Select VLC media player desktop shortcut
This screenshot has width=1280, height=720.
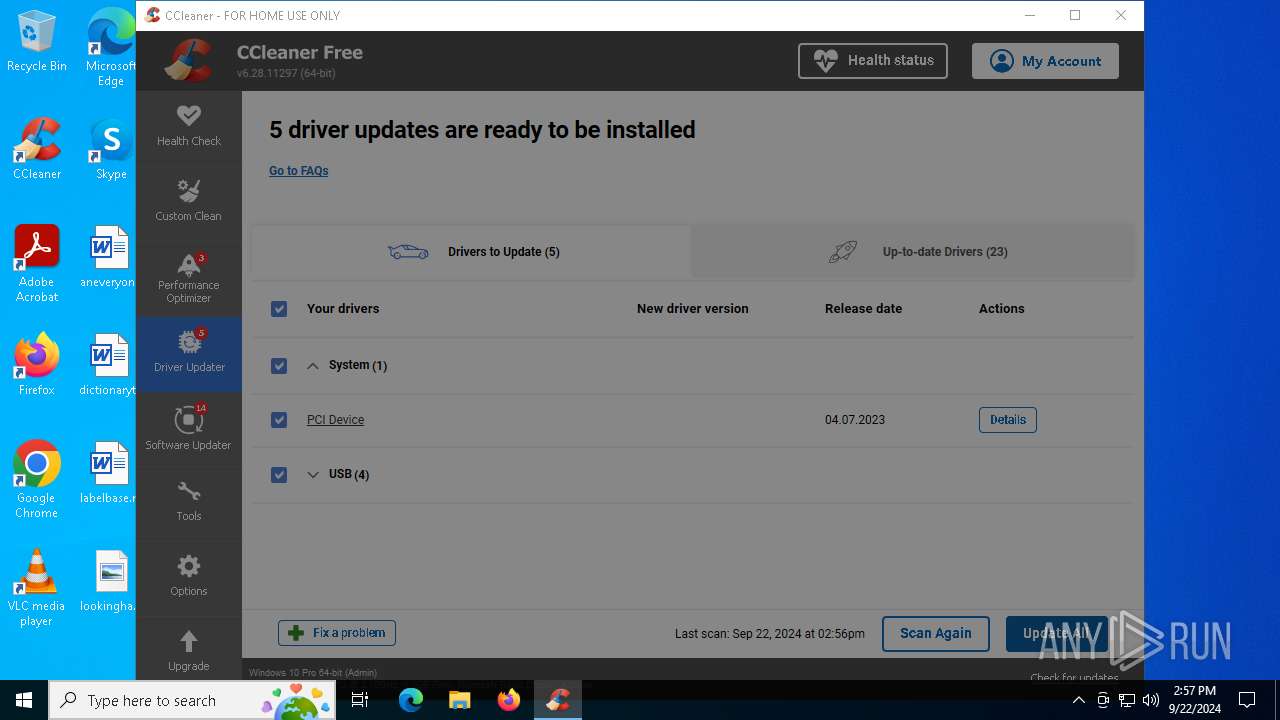(37, 588)
